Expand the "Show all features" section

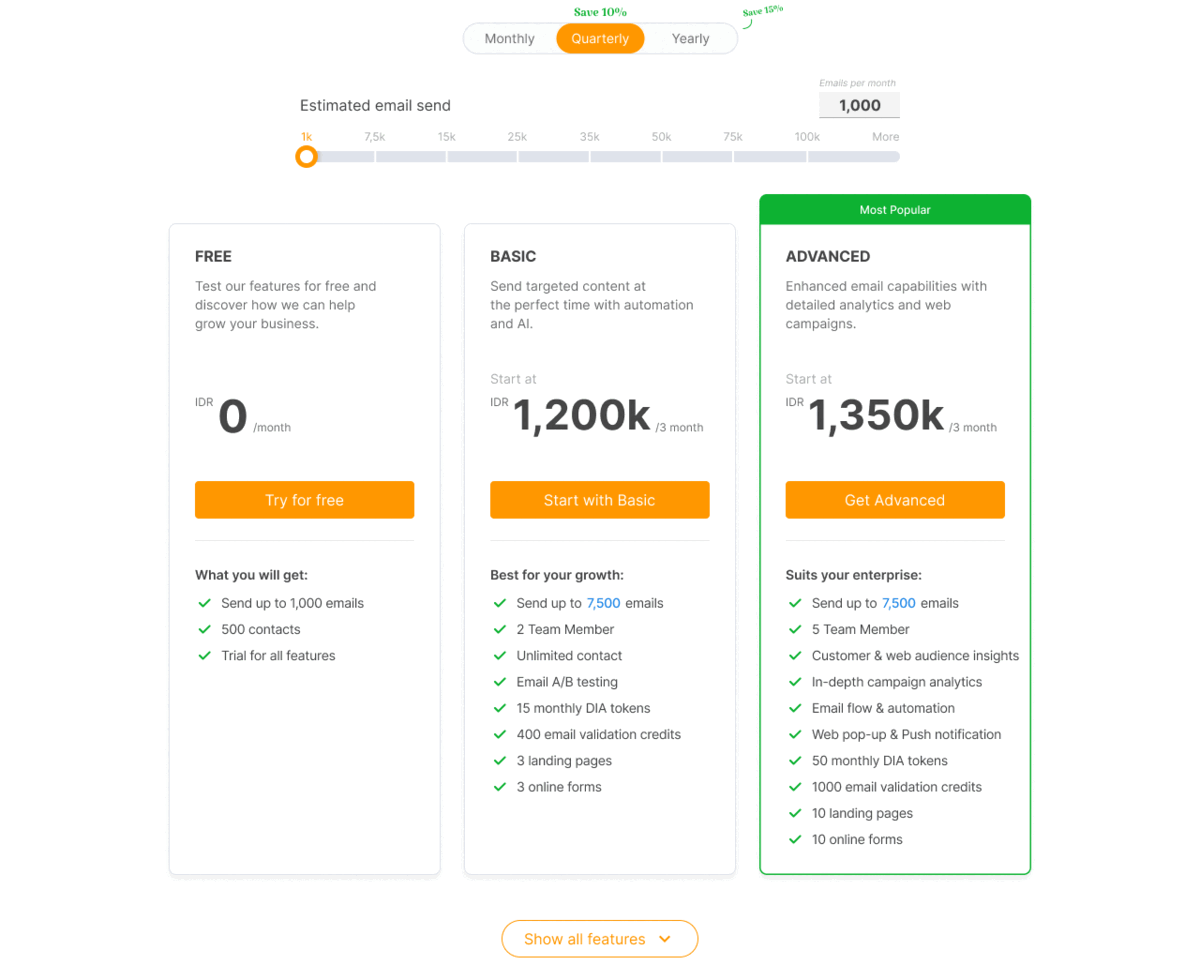pyautogui.click(x=599, y=938)
